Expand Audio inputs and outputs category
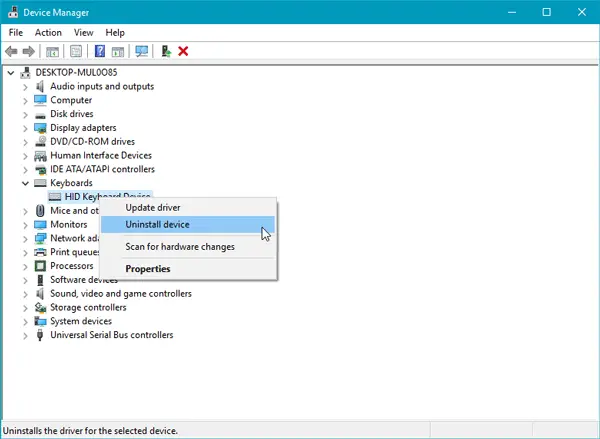600x439 pixels. 25,87
